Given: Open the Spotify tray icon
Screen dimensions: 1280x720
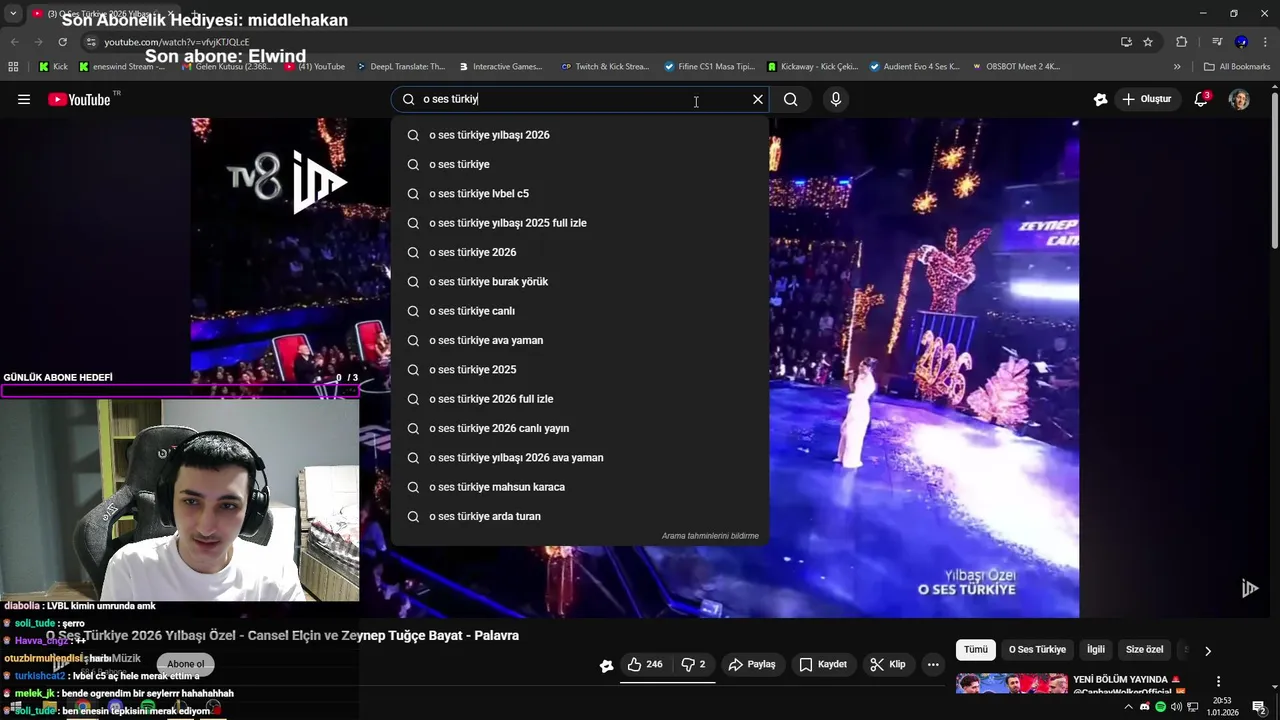Looking at the screenshot, I should [1160, 707].
